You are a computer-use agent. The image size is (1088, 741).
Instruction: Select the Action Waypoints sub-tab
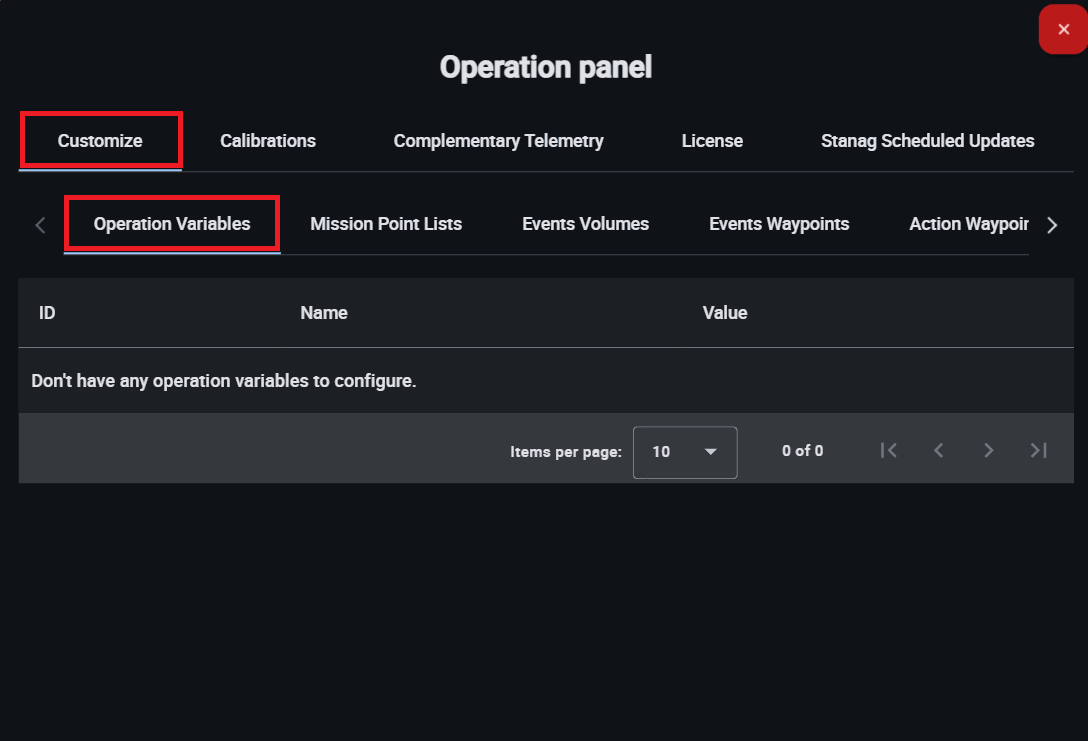(x=967, y=224)
